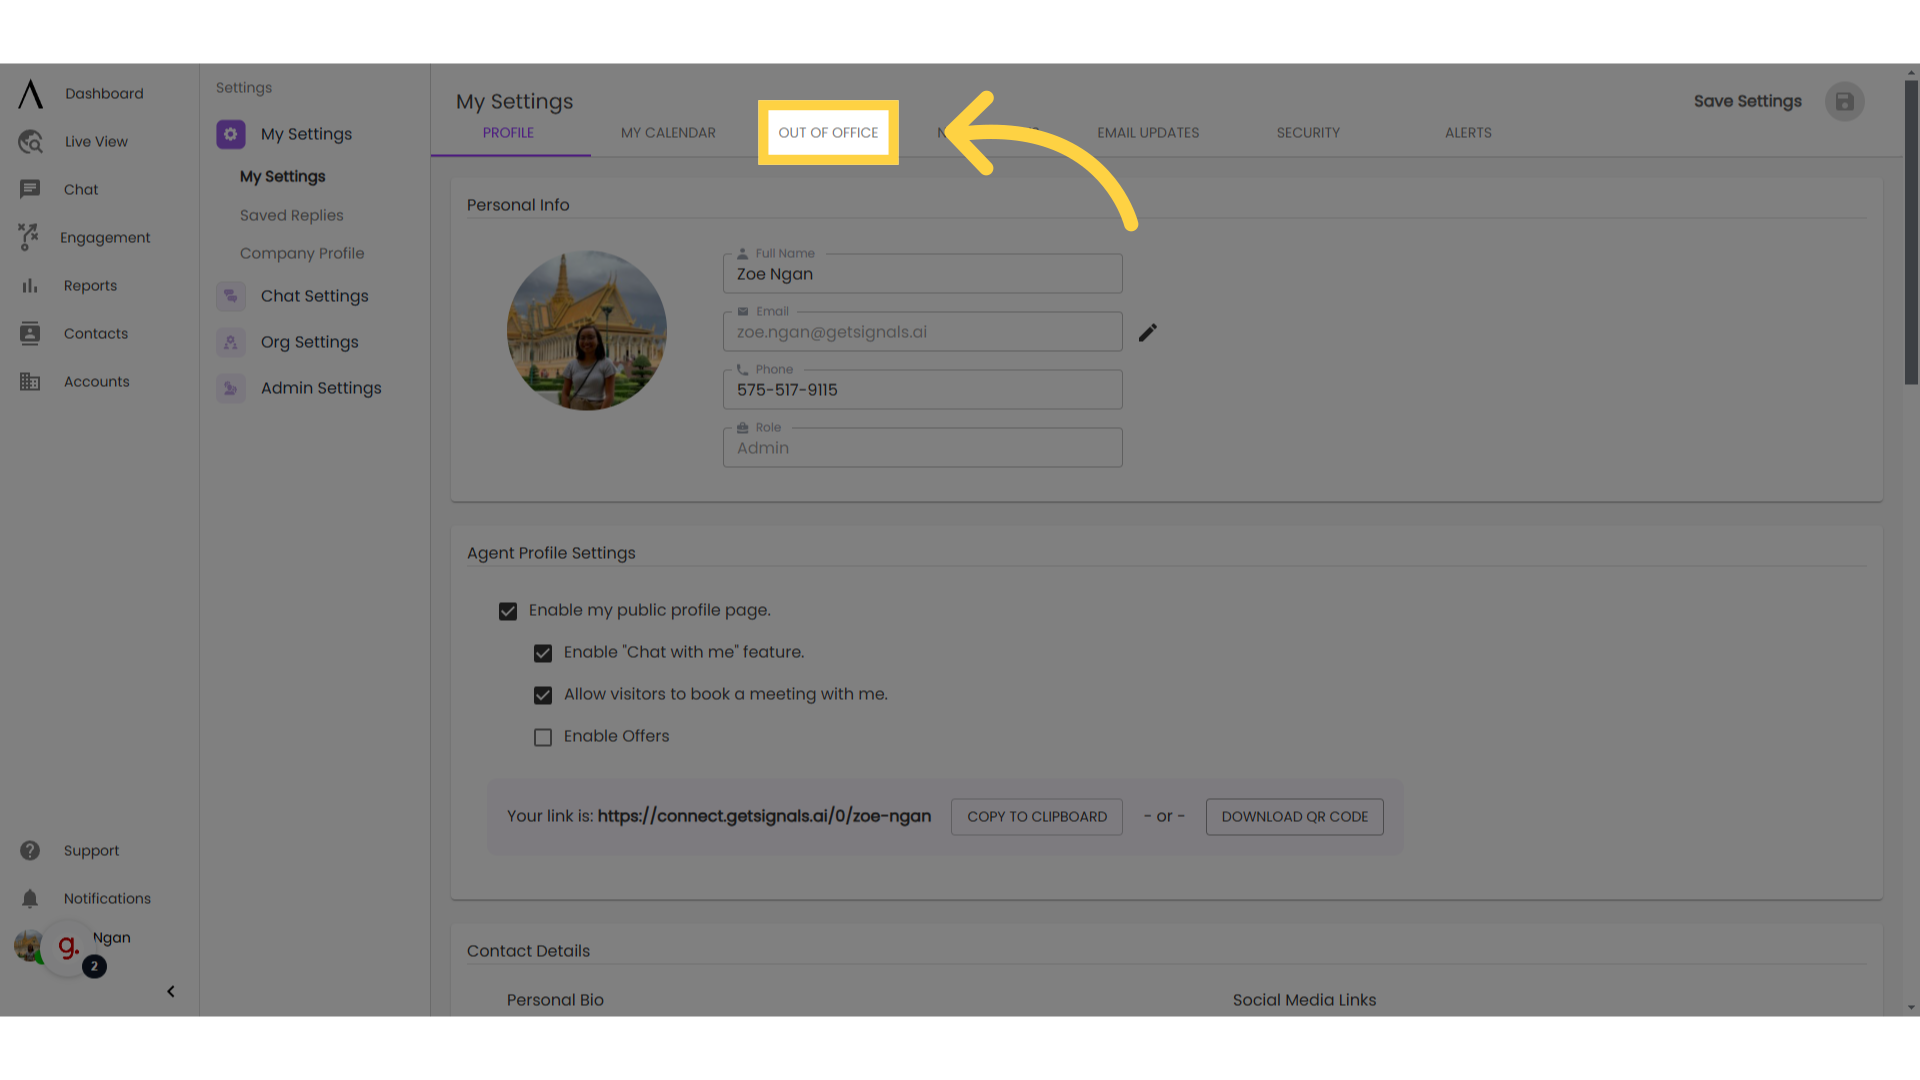The height and width of the screenshot is (1080, 1920).
Task: Click the Full Name input field
Action: point(923,273)
